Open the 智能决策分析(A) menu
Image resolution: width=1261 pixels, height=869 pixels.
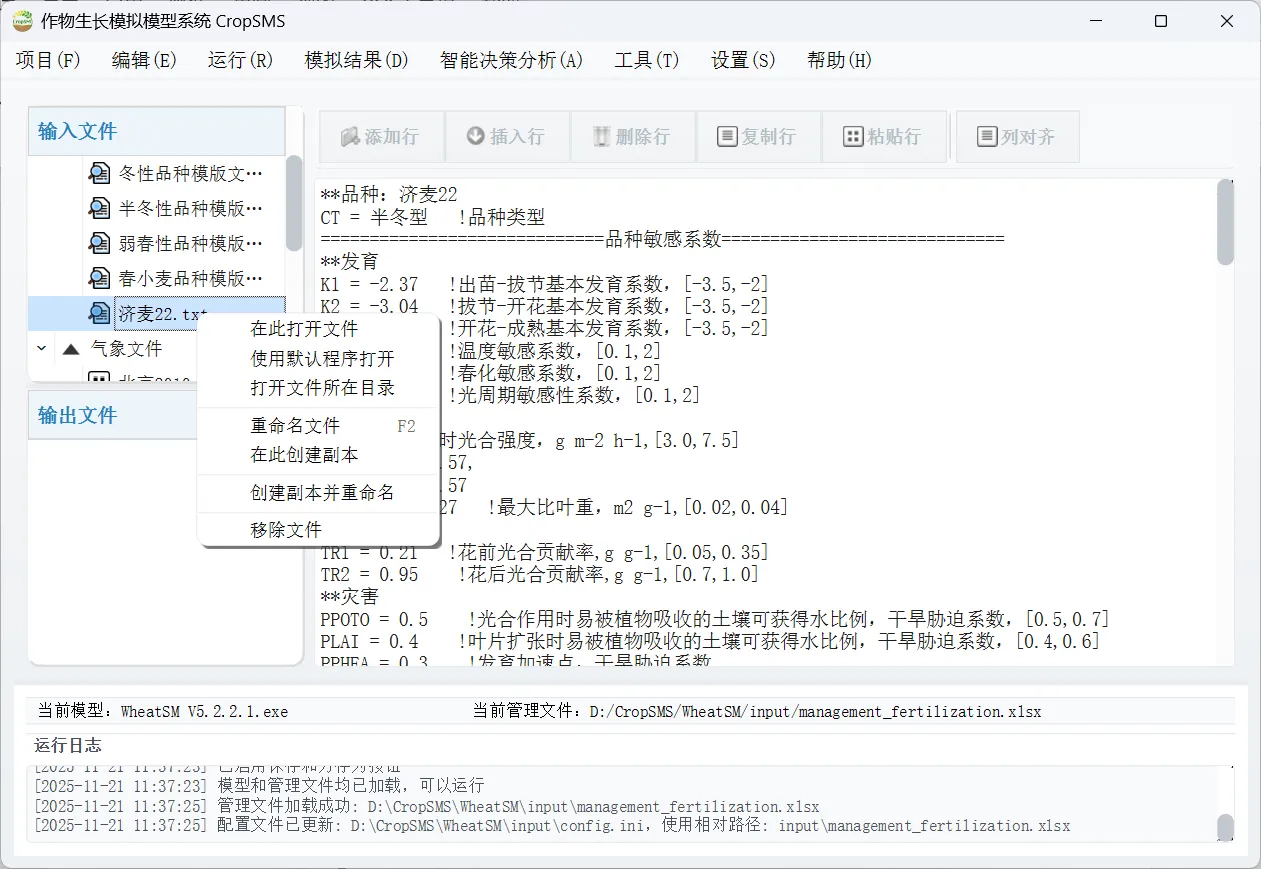point(510,60)
